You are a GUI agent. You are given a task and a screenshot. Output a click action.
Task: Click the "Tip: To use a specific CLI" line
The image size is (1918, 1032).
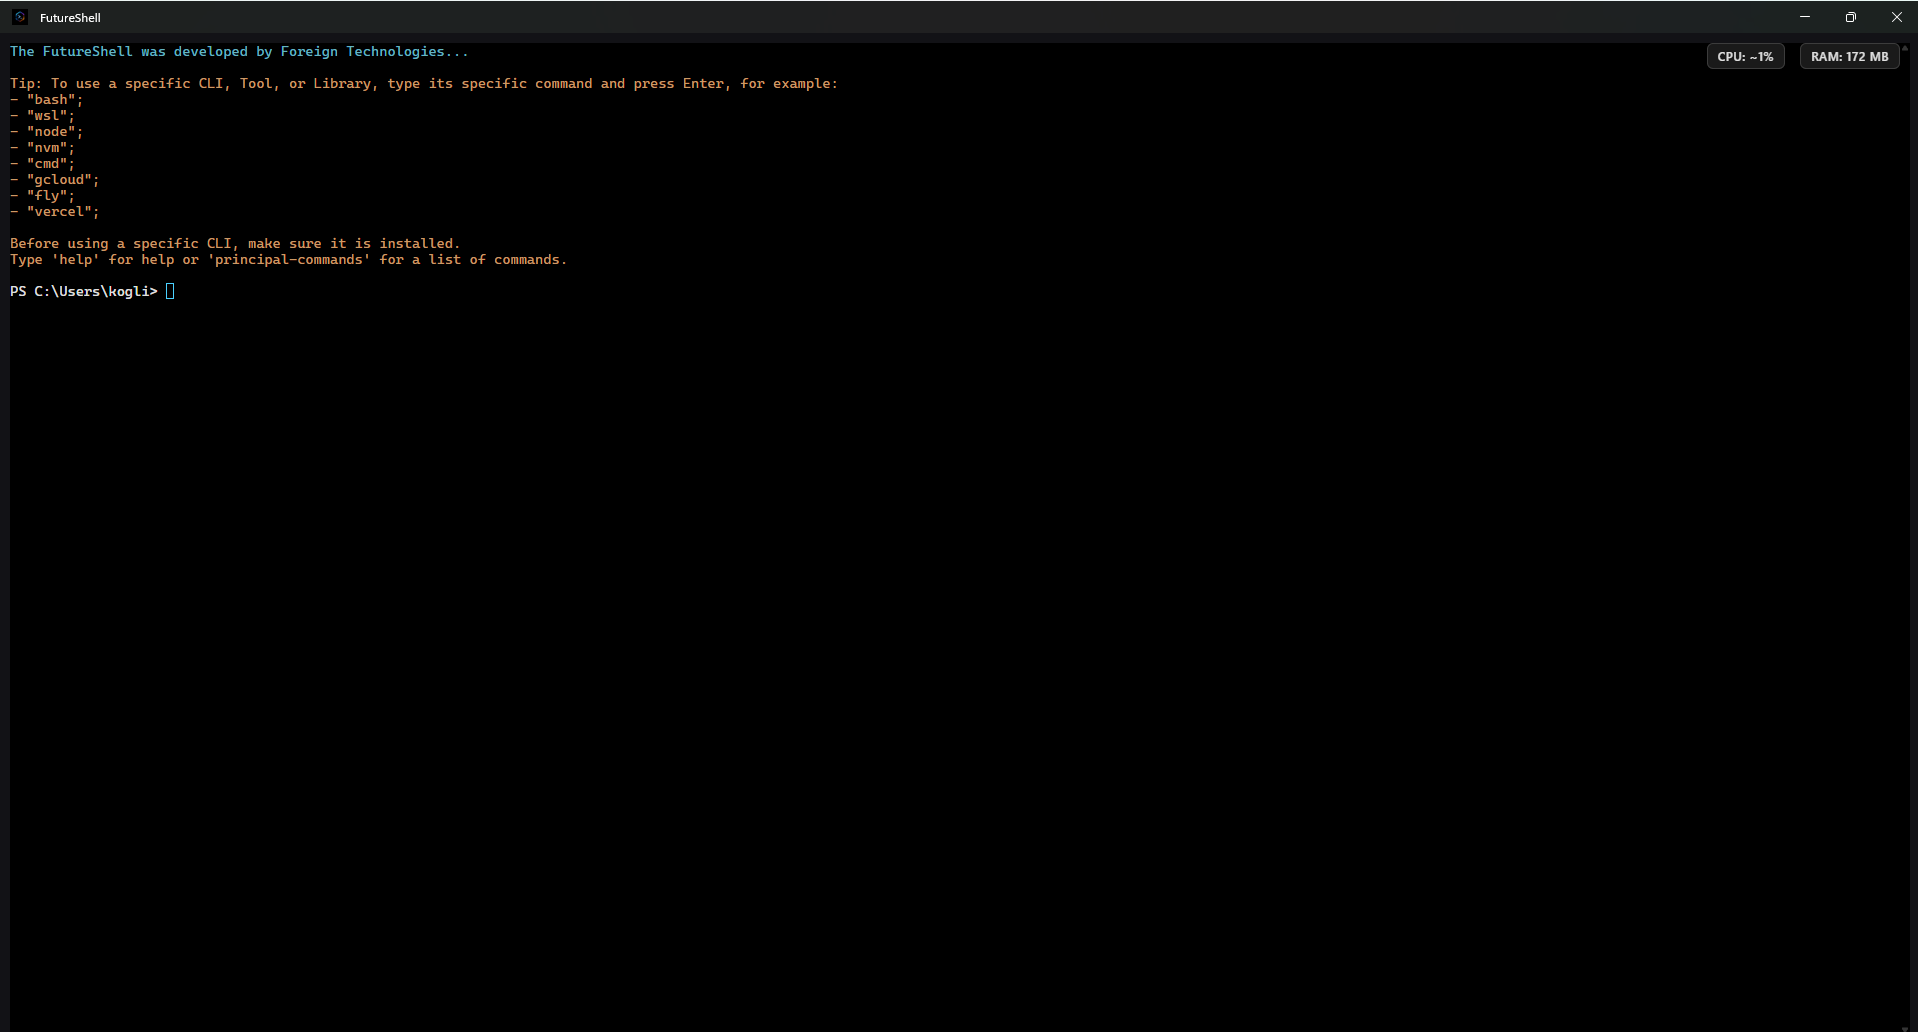tap(424, 84)
